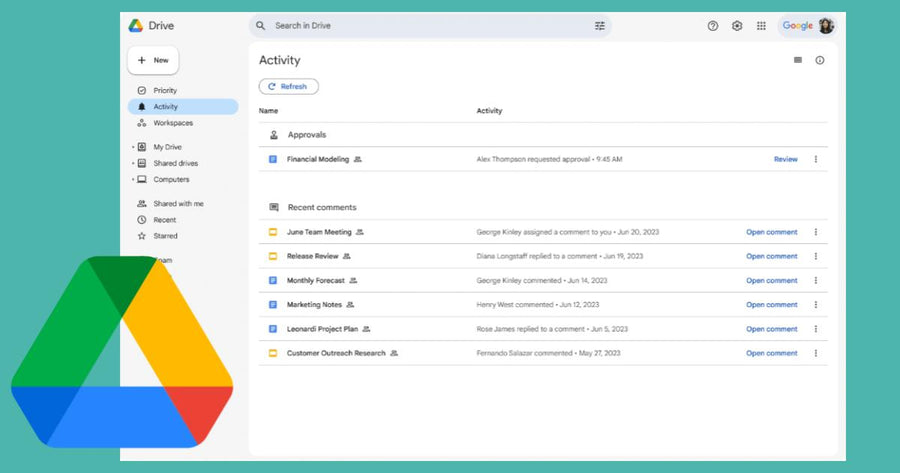Open comment for Leonardi Project Plan

click(x=771, y=329)
